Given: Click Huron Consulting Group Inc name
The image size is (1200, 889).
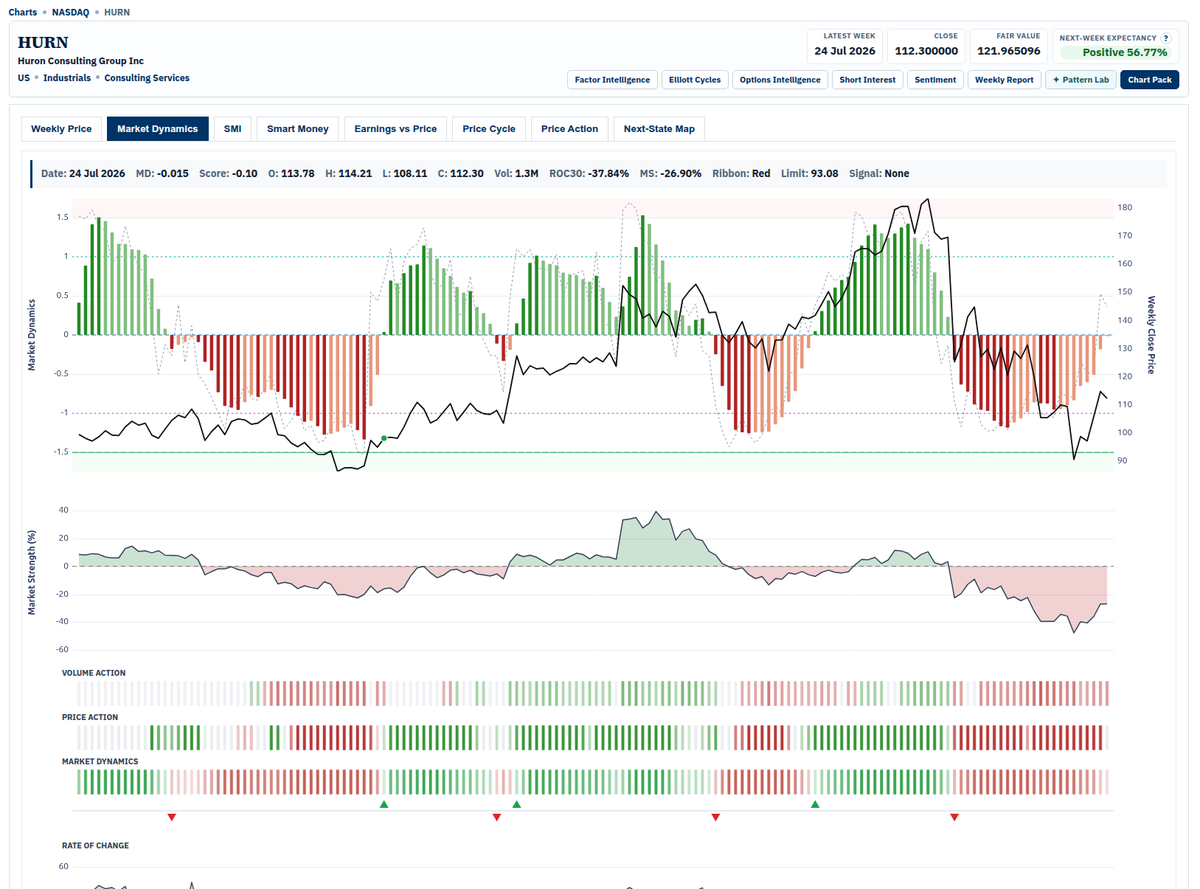Looking at the screenshot, I should pyautogui.click(x=81, y=61).
